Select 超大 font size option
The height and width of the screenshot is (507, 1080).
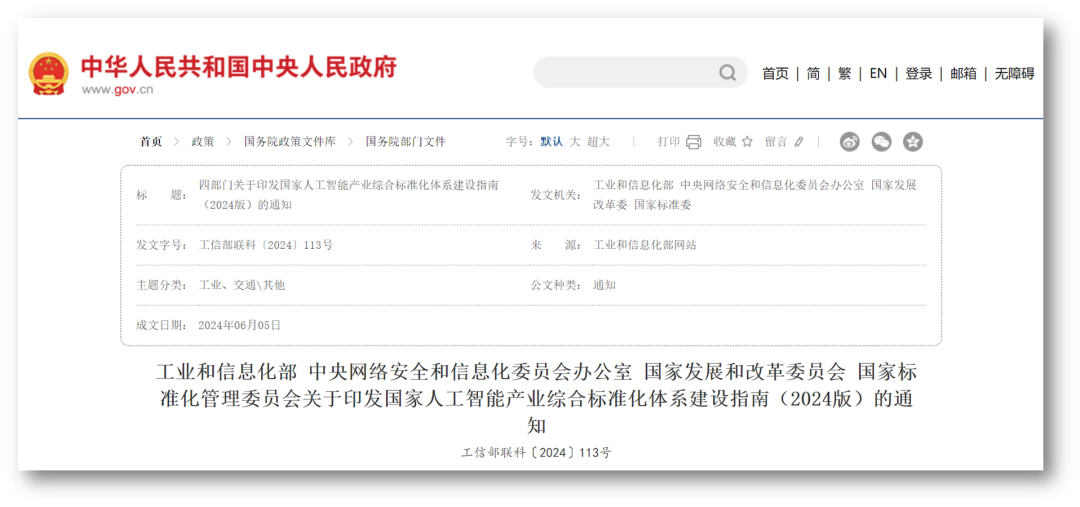[x=598, y=142]
